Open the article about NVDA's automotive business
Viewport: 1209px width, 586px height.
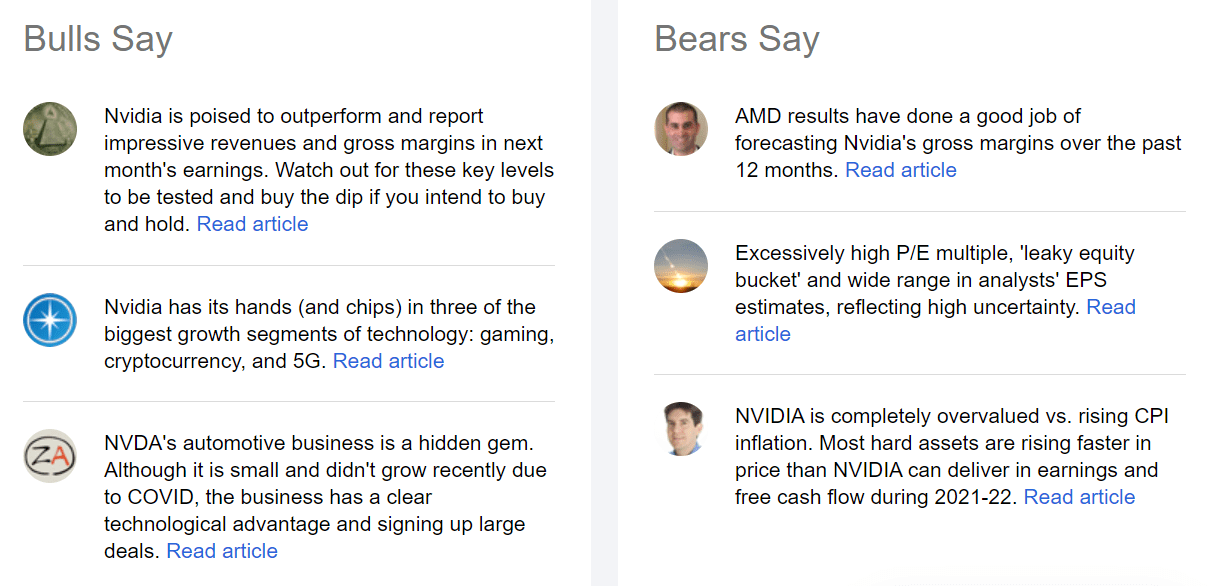coord(222,550)
